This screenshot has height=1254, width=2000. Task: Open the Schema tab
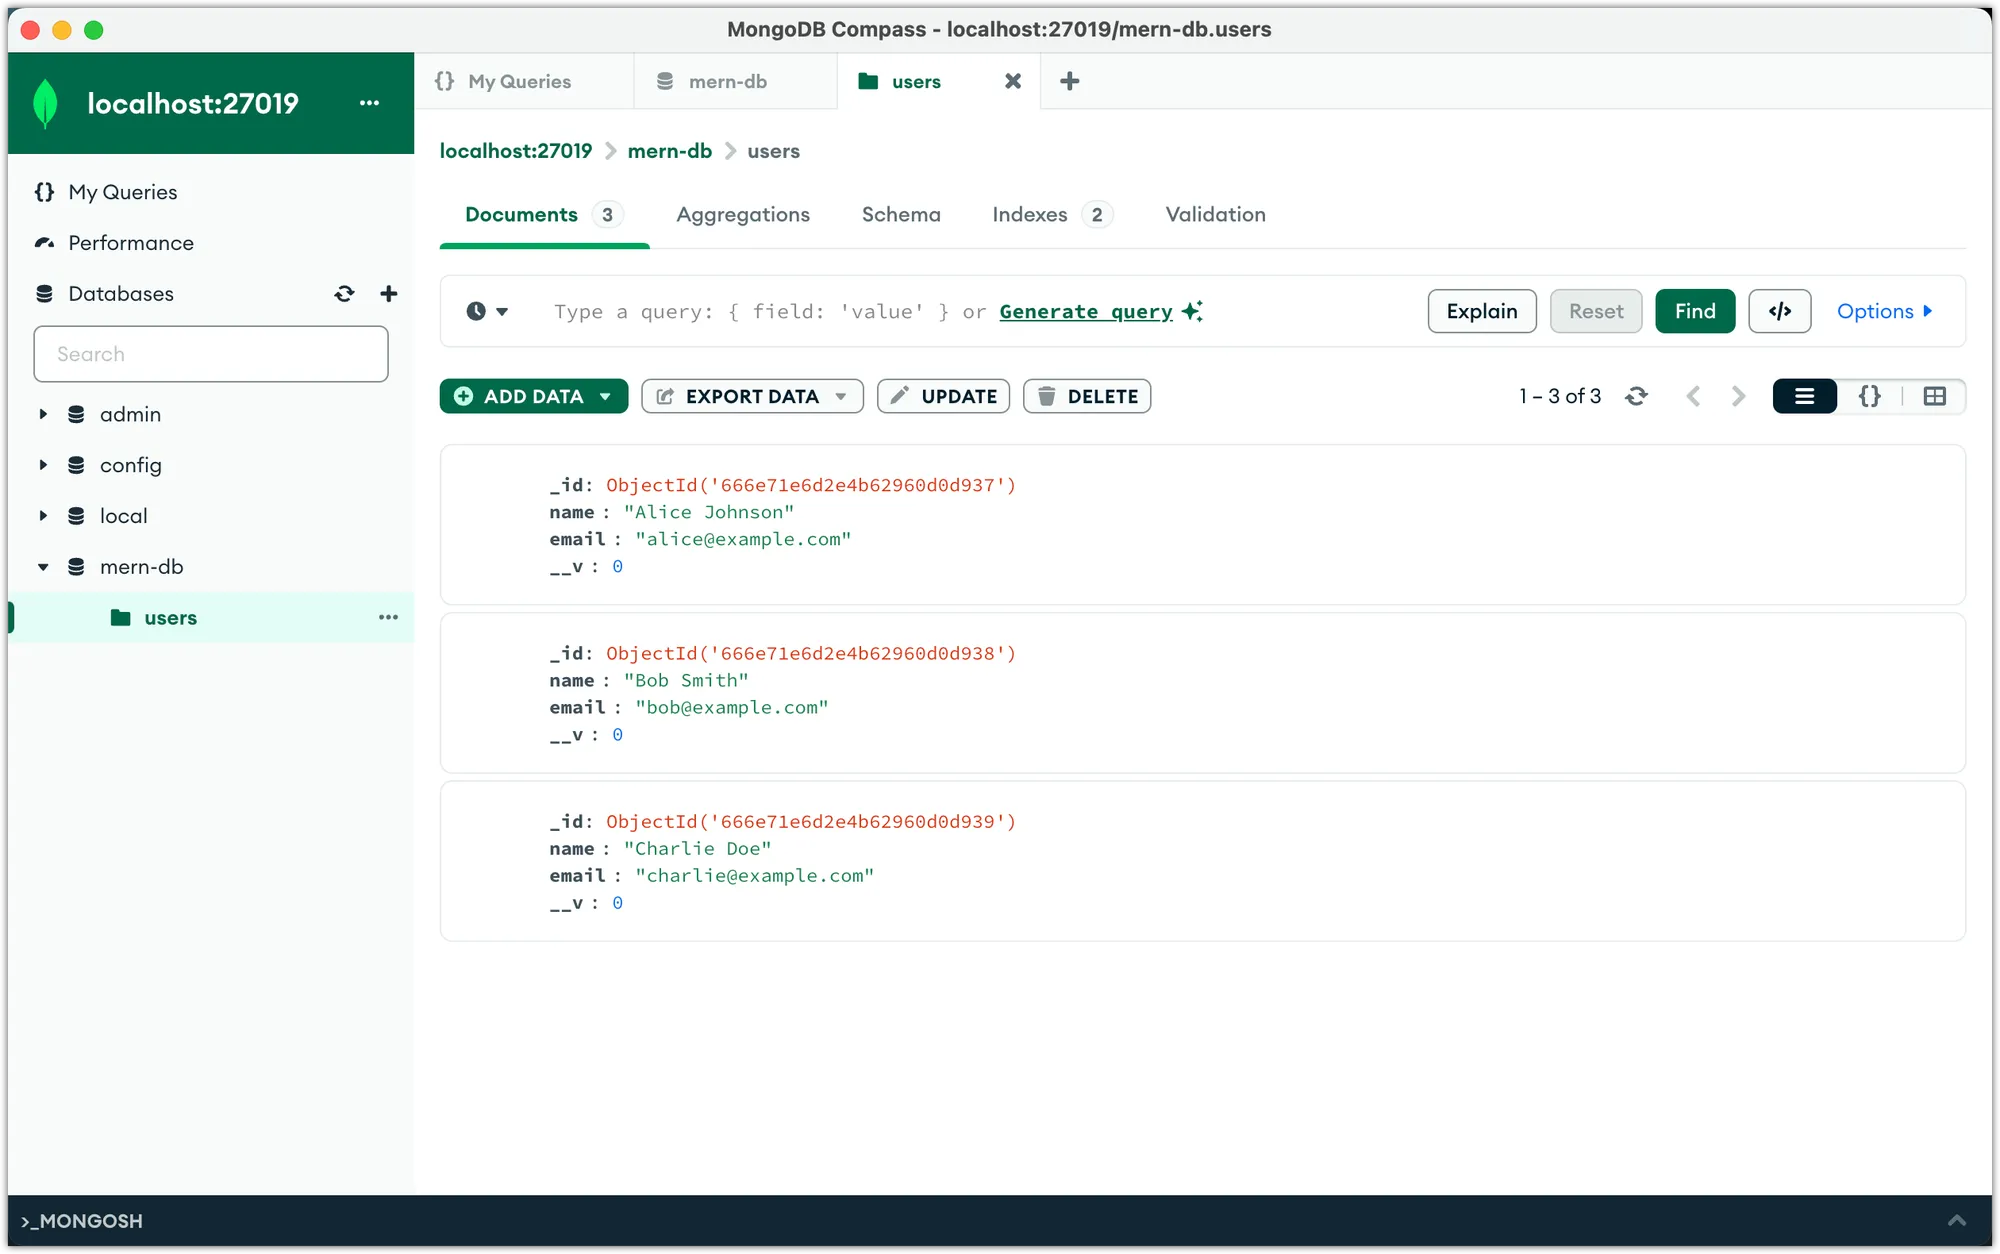pos(901,214)
